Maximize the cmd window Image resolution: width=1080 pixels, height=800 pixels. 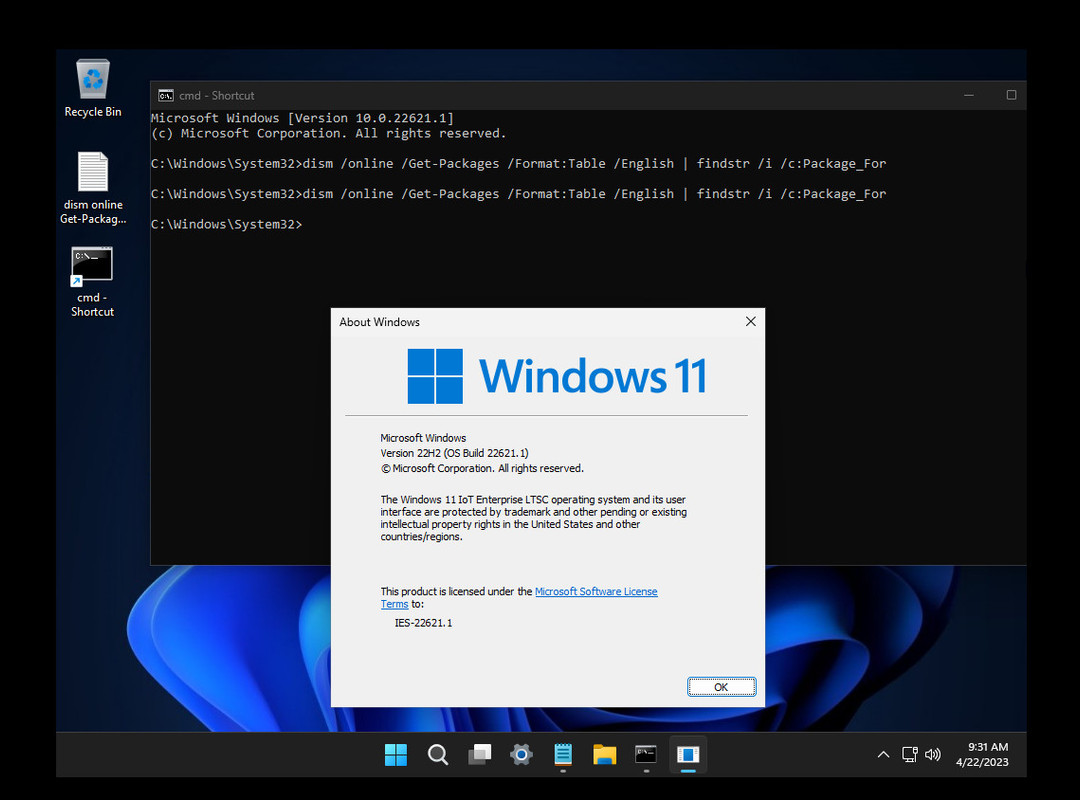(x=1011, y=95)
